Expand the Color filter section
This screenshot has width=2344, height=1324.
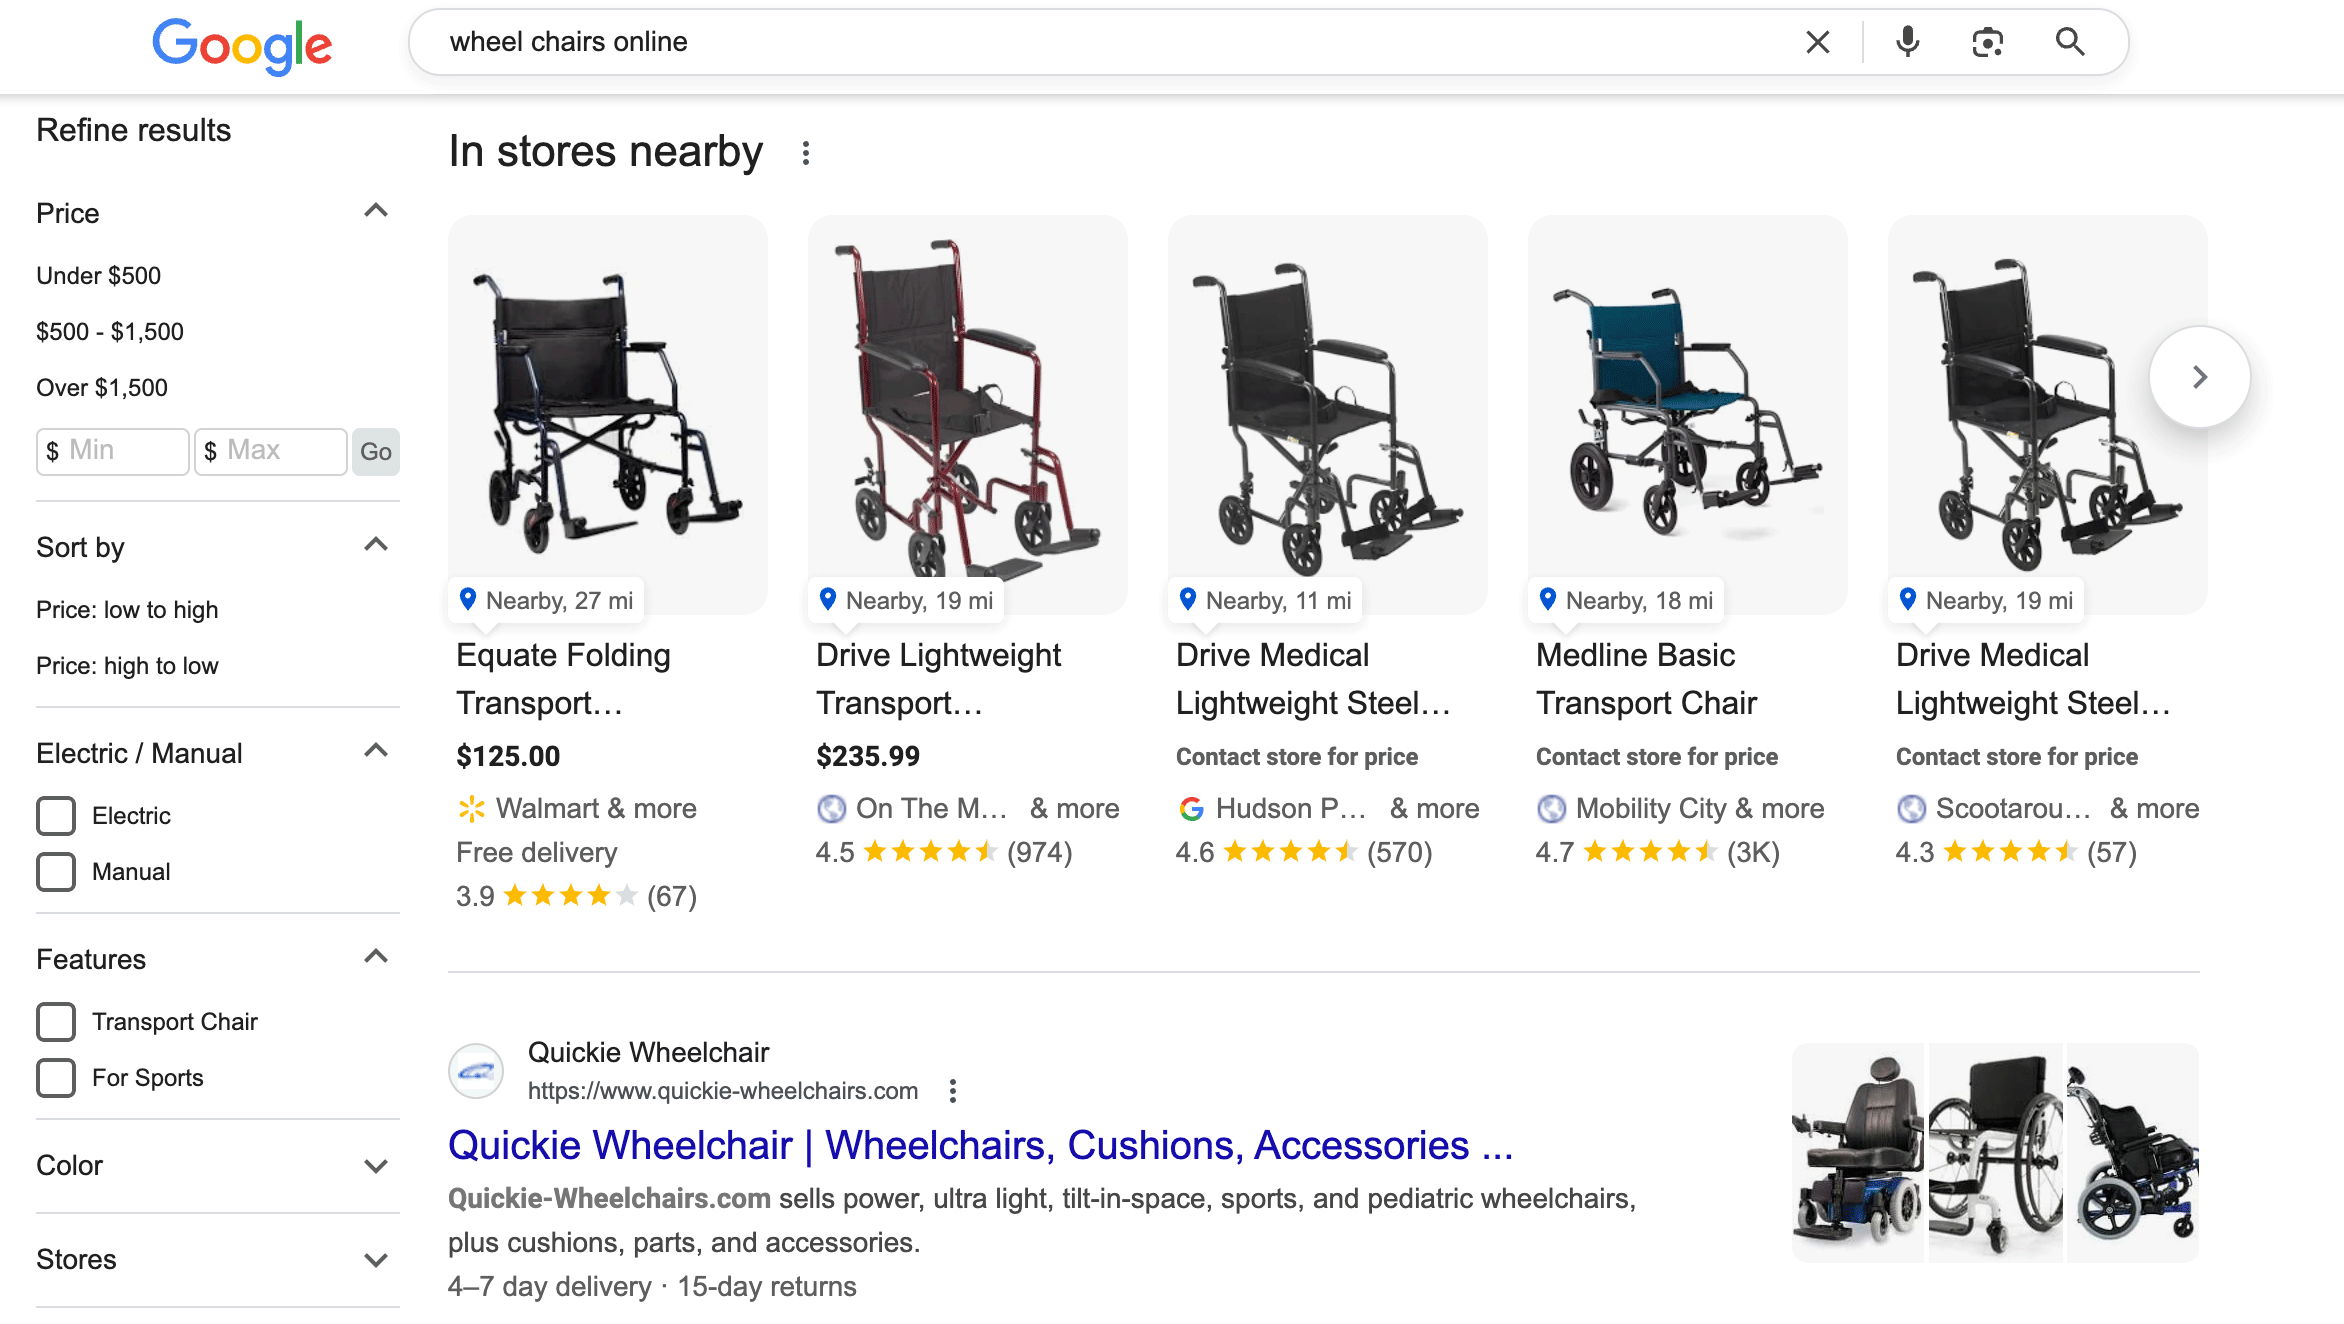click(376, 1164)
